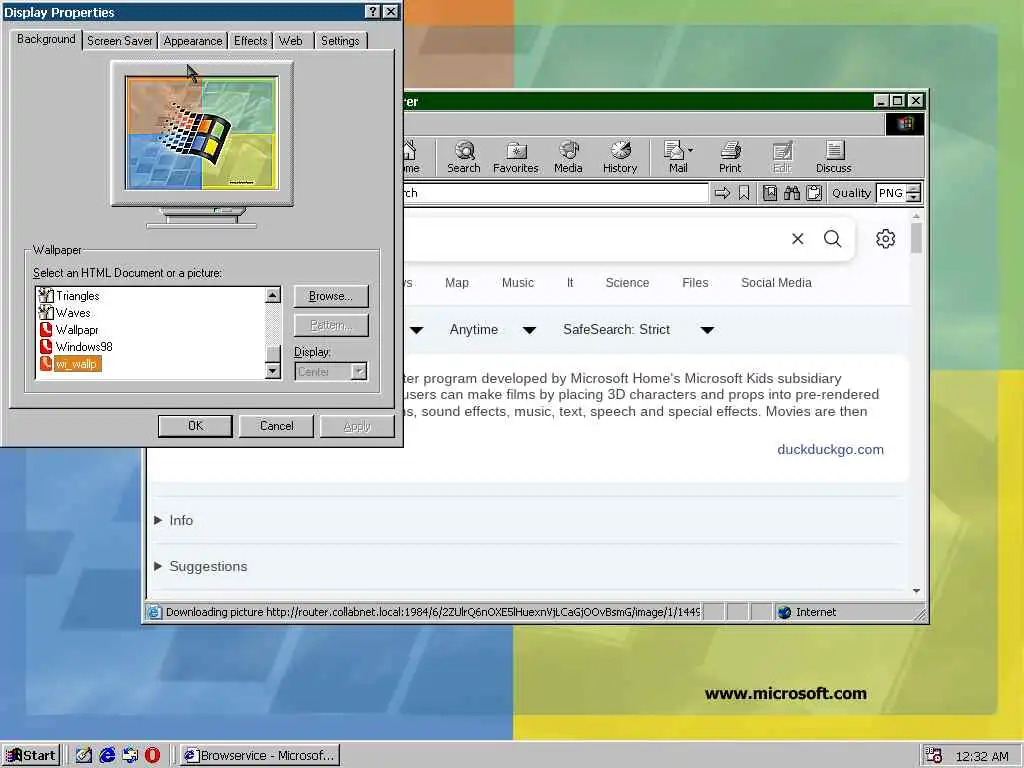Click the Discuss toolbar icon
This screenshot has height=768, width=1024.
tap(833, 157)
